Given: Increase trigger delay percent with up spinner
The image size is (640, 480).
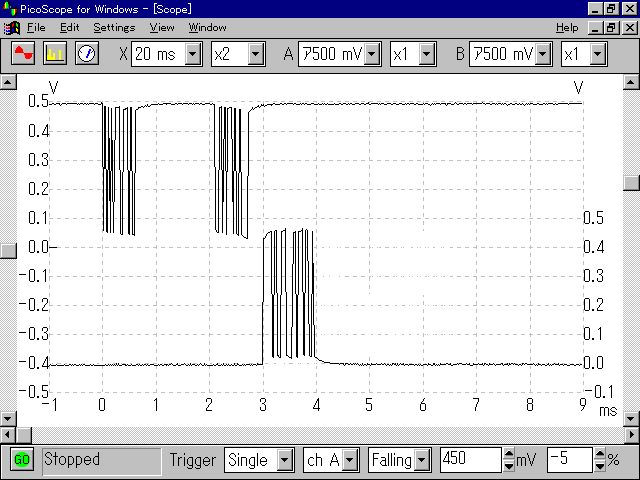Looking at the screenshot, I should (600, 454).
